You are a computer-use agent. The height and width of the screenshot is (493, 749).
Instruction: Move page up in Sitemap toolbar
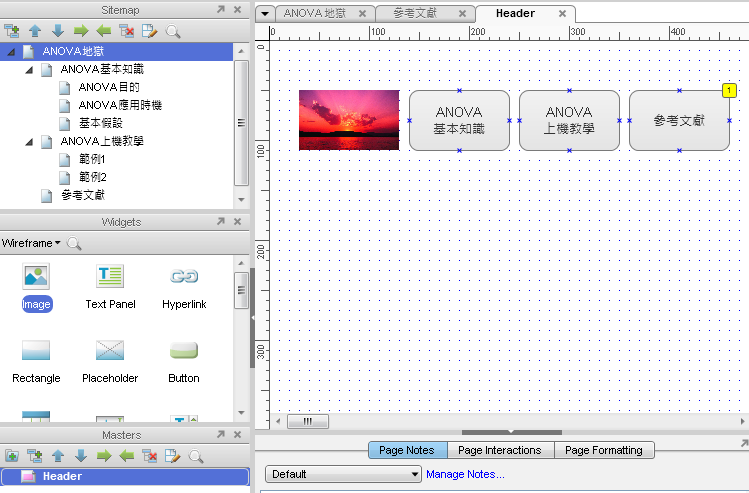click(35, 32)
